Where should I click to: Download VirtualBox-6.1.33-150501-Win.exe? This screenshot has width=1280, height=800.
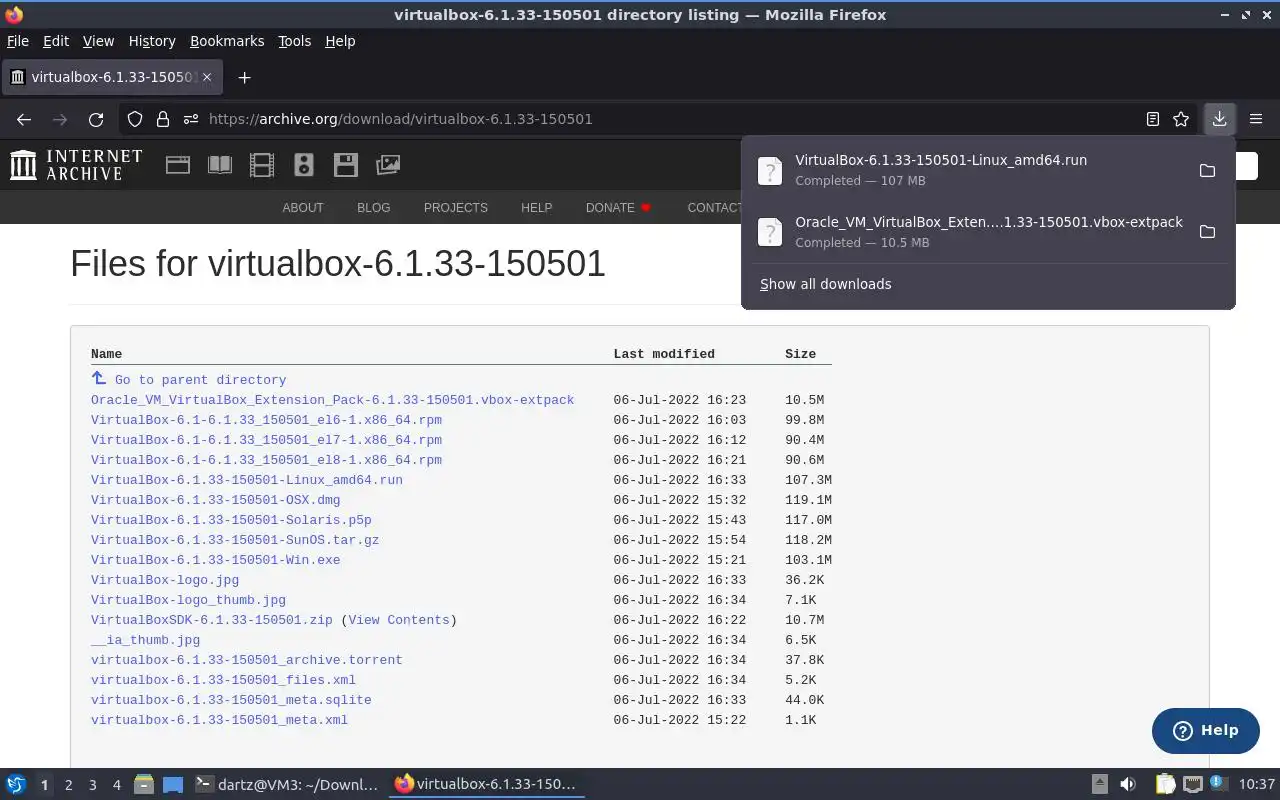click(x=215, y=560)
